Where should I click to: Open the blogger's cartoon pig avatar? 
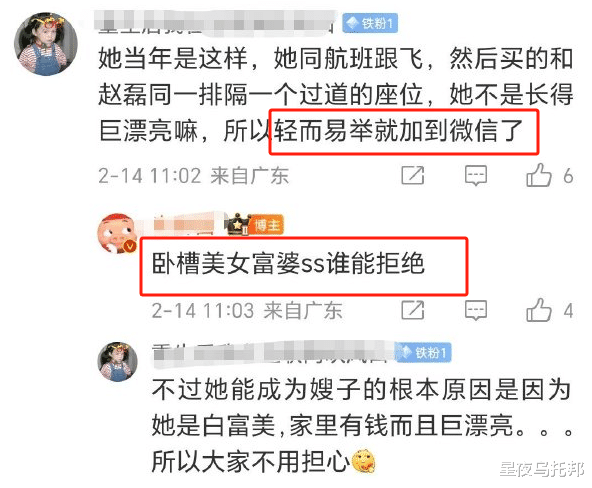point(117,233)
